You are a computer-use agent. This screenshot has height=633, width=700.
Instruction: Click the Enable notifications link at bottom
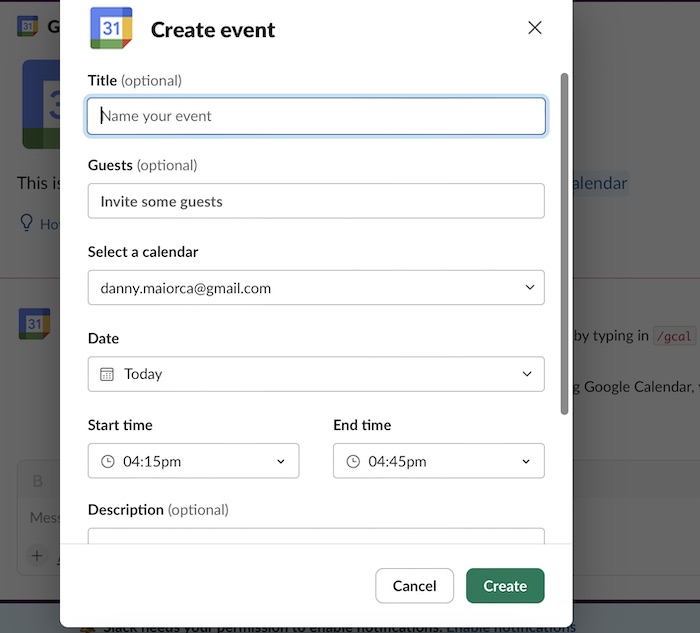pyautogui.click(x=511, y=629)
